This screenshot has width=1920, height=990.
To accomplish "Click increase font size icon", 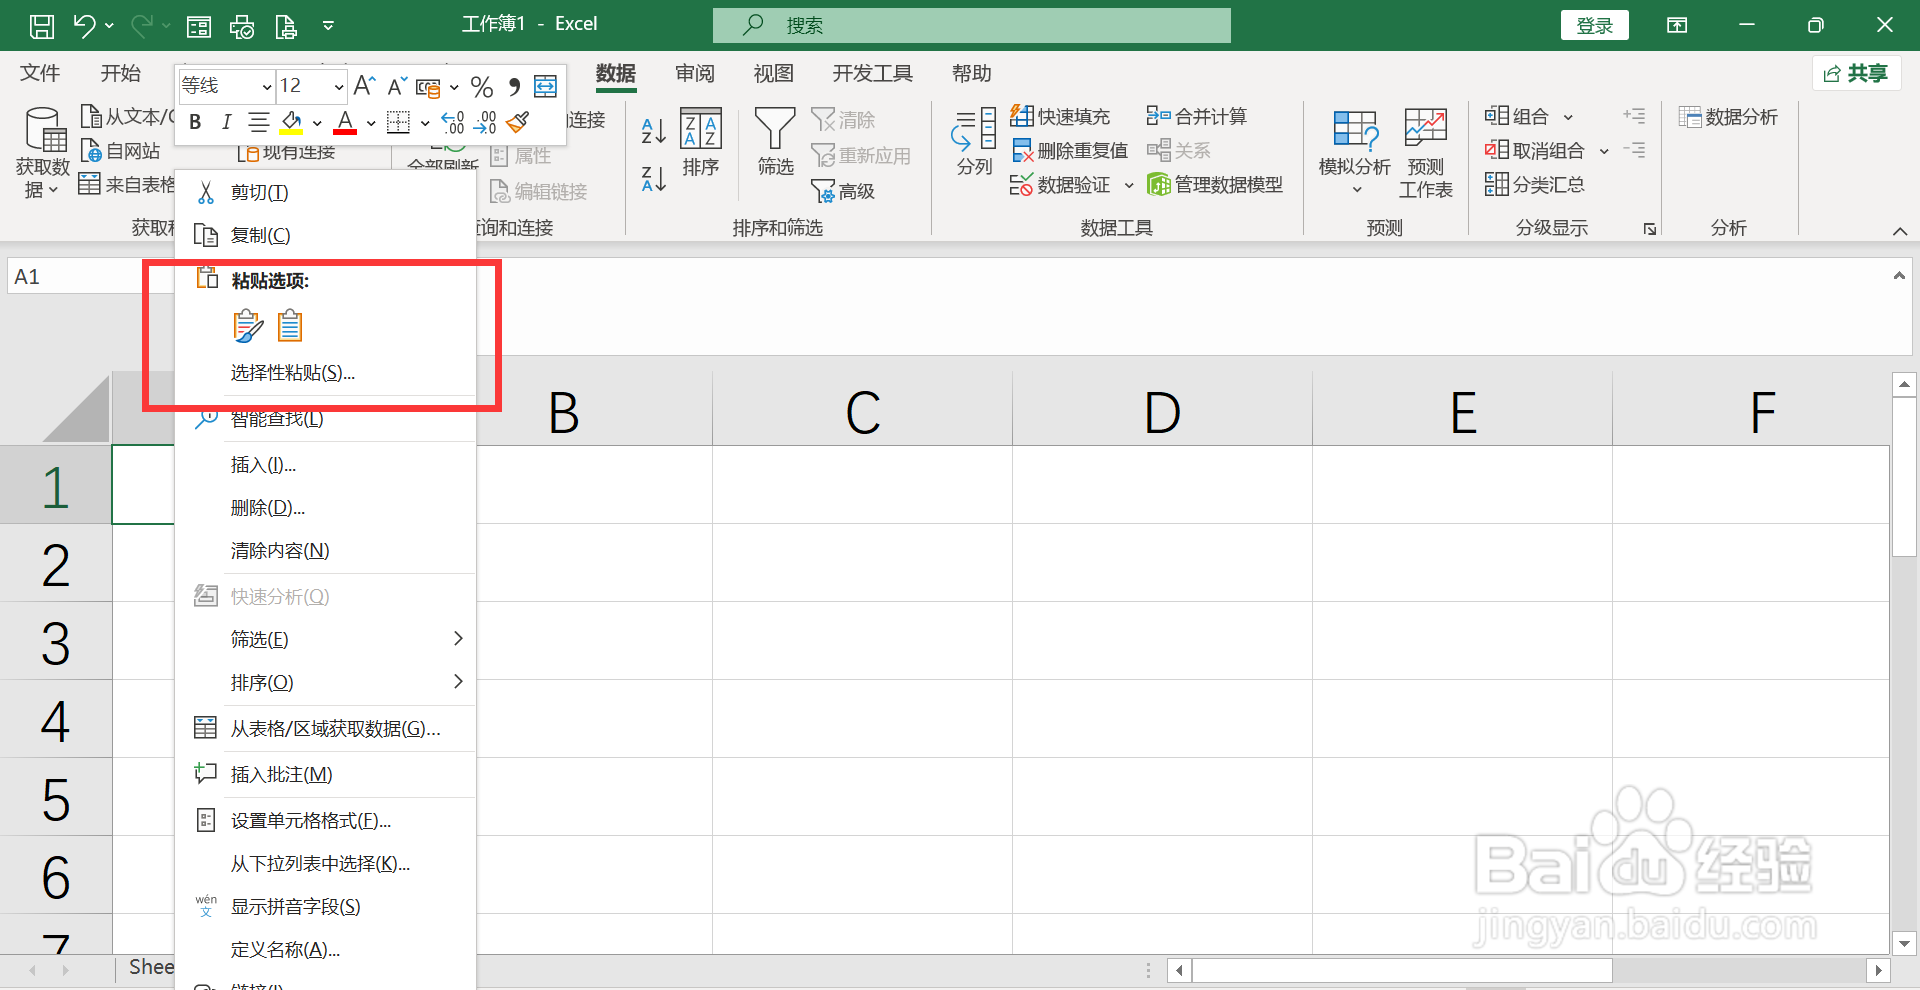I will tap(364, 86).
